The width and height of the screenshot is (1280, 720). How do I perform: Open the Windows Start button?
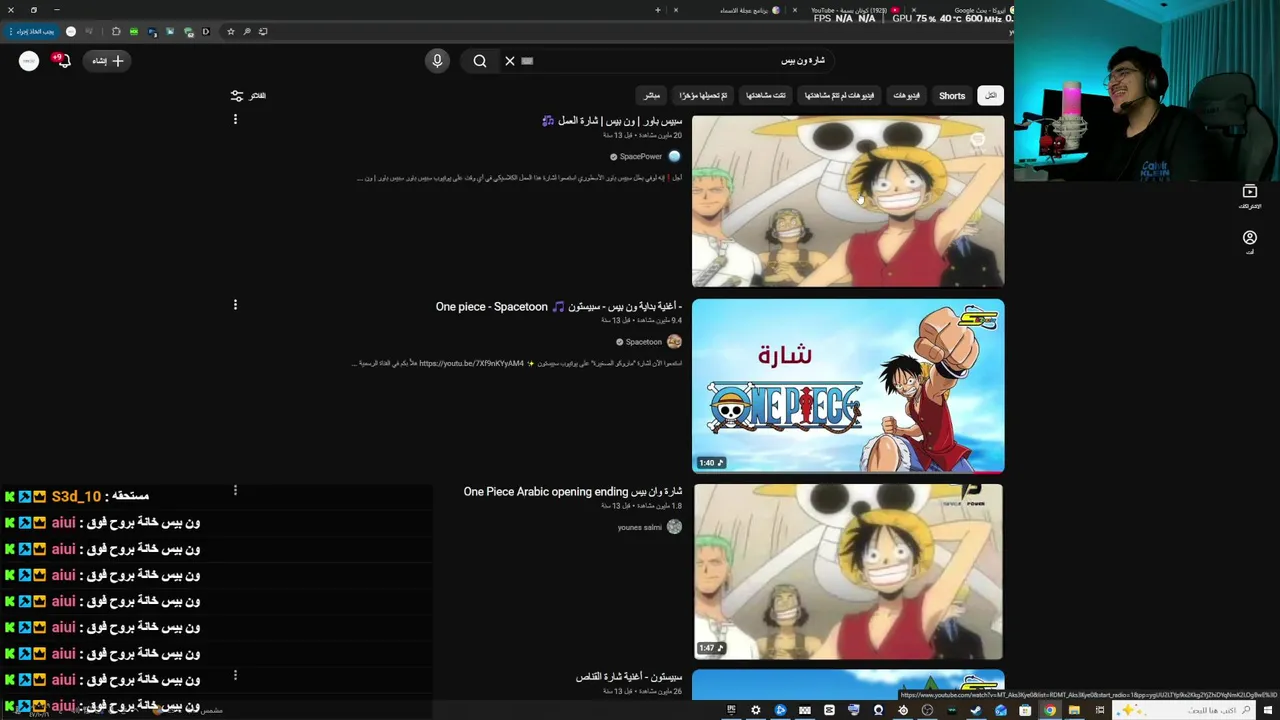tap(1270, 710)
